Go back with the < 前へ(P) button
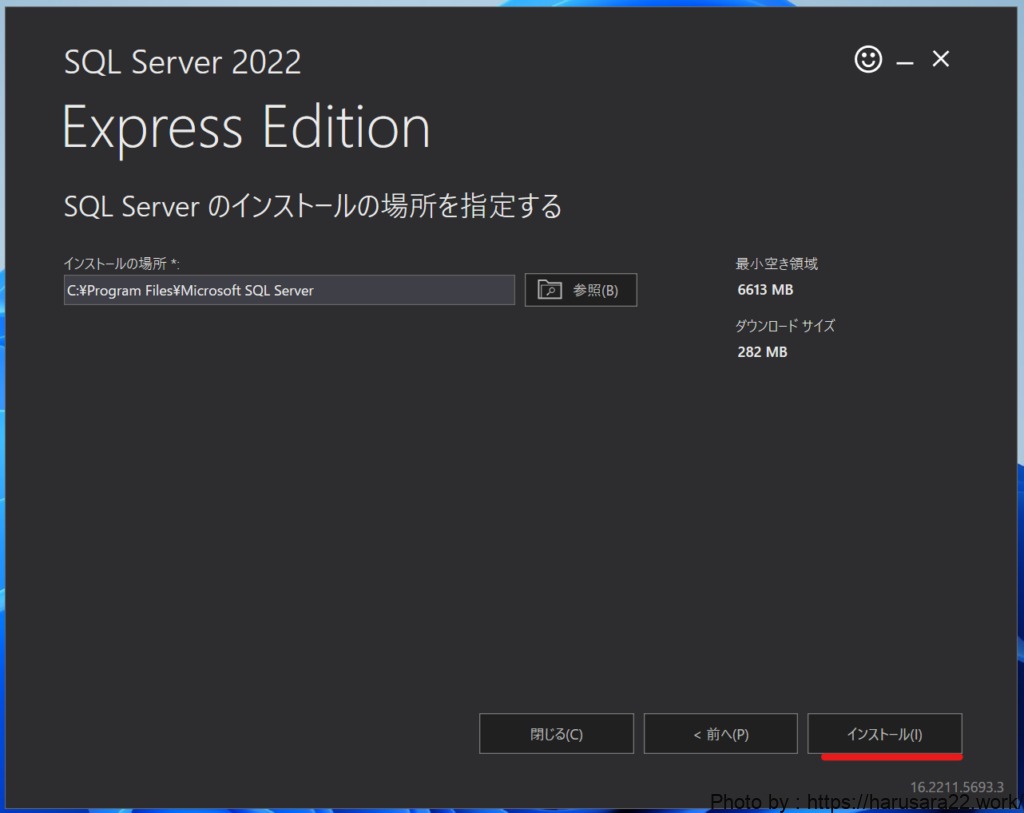 [x=720, y=734]
